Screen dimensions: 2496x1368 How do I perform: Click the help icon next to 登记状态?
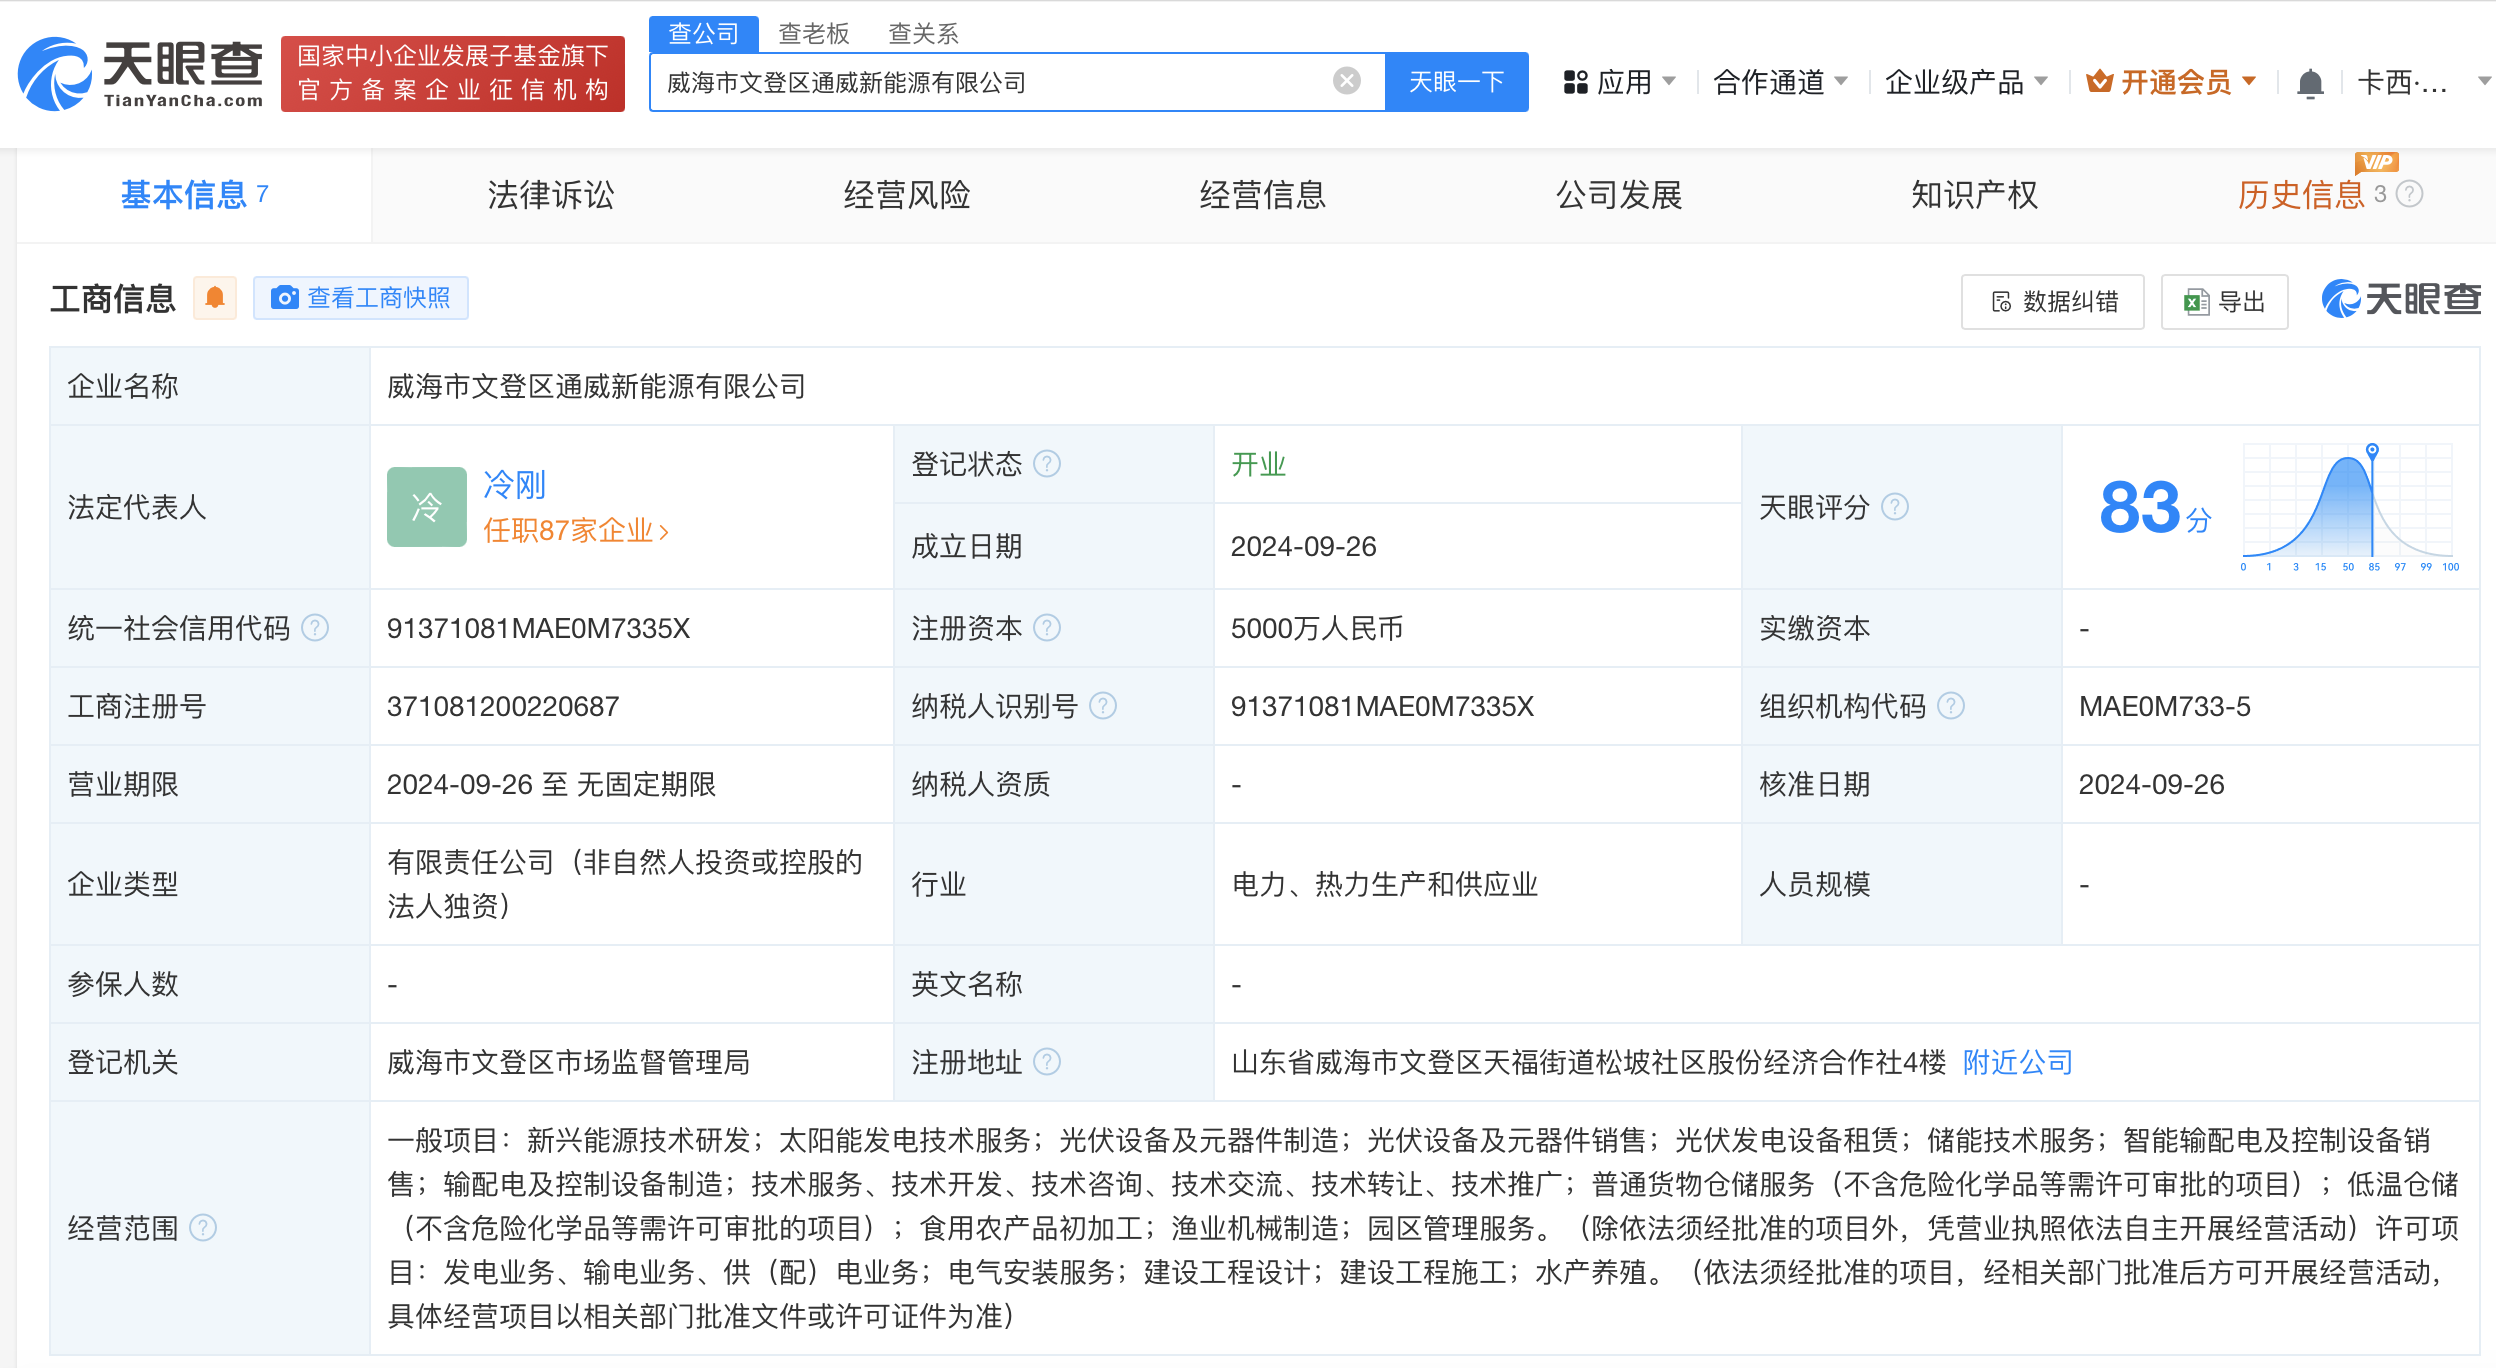1047,464
